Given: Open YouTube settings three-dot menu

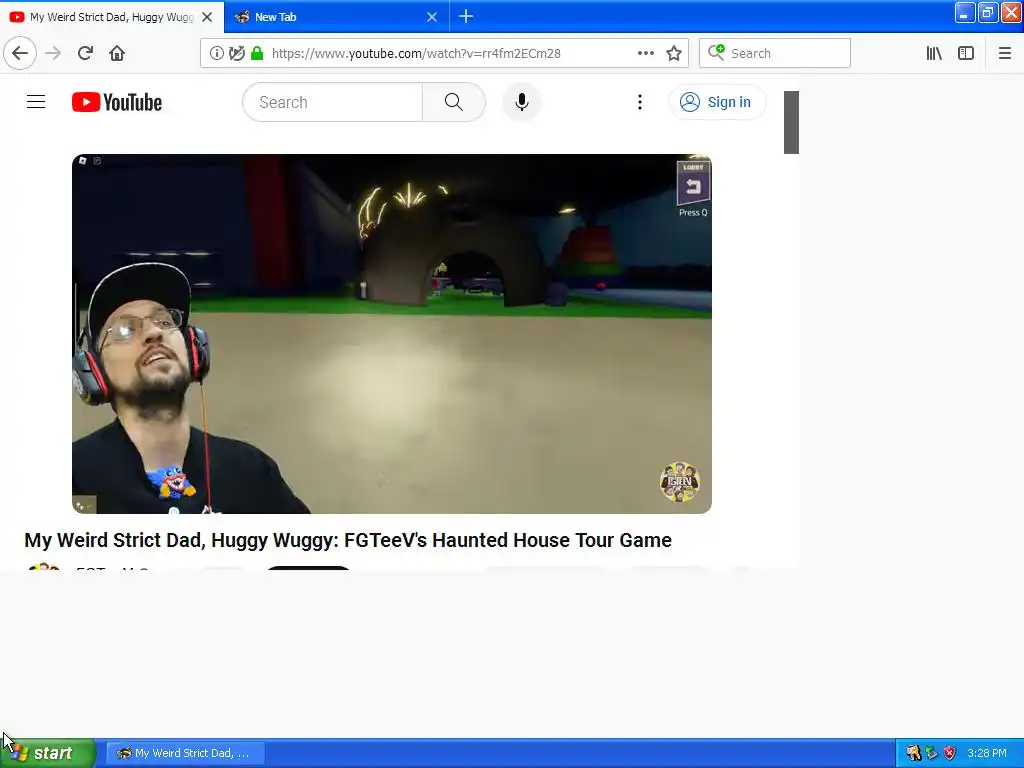Looking at the screenshot, I should [640, 102].
